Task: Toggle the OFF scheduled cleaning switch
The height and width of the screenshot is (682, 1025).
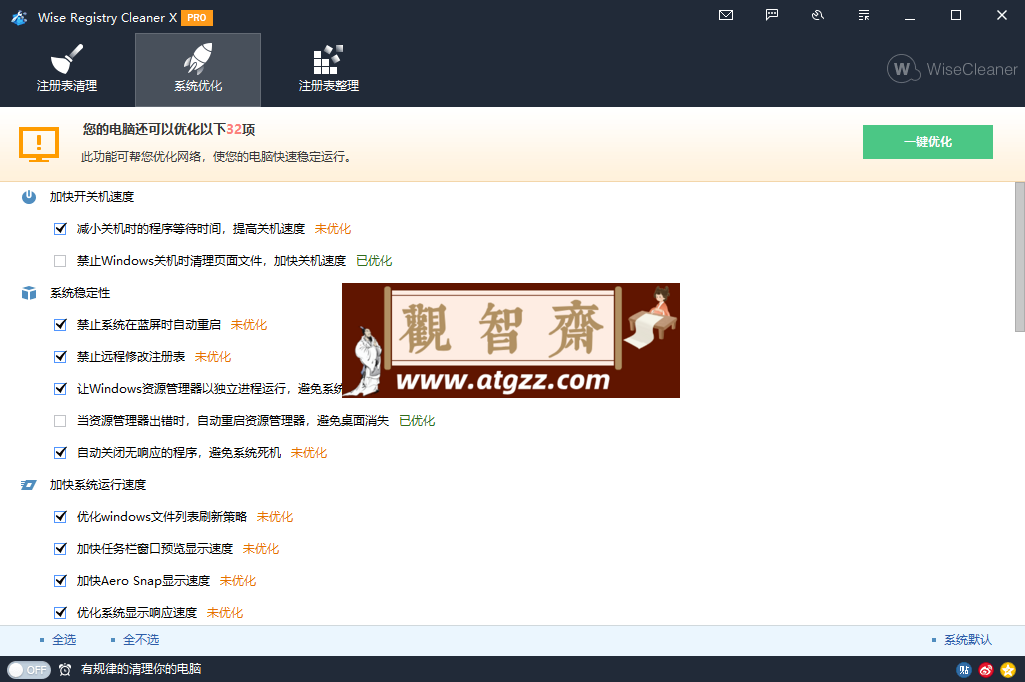Action: (x=29, y=670)
